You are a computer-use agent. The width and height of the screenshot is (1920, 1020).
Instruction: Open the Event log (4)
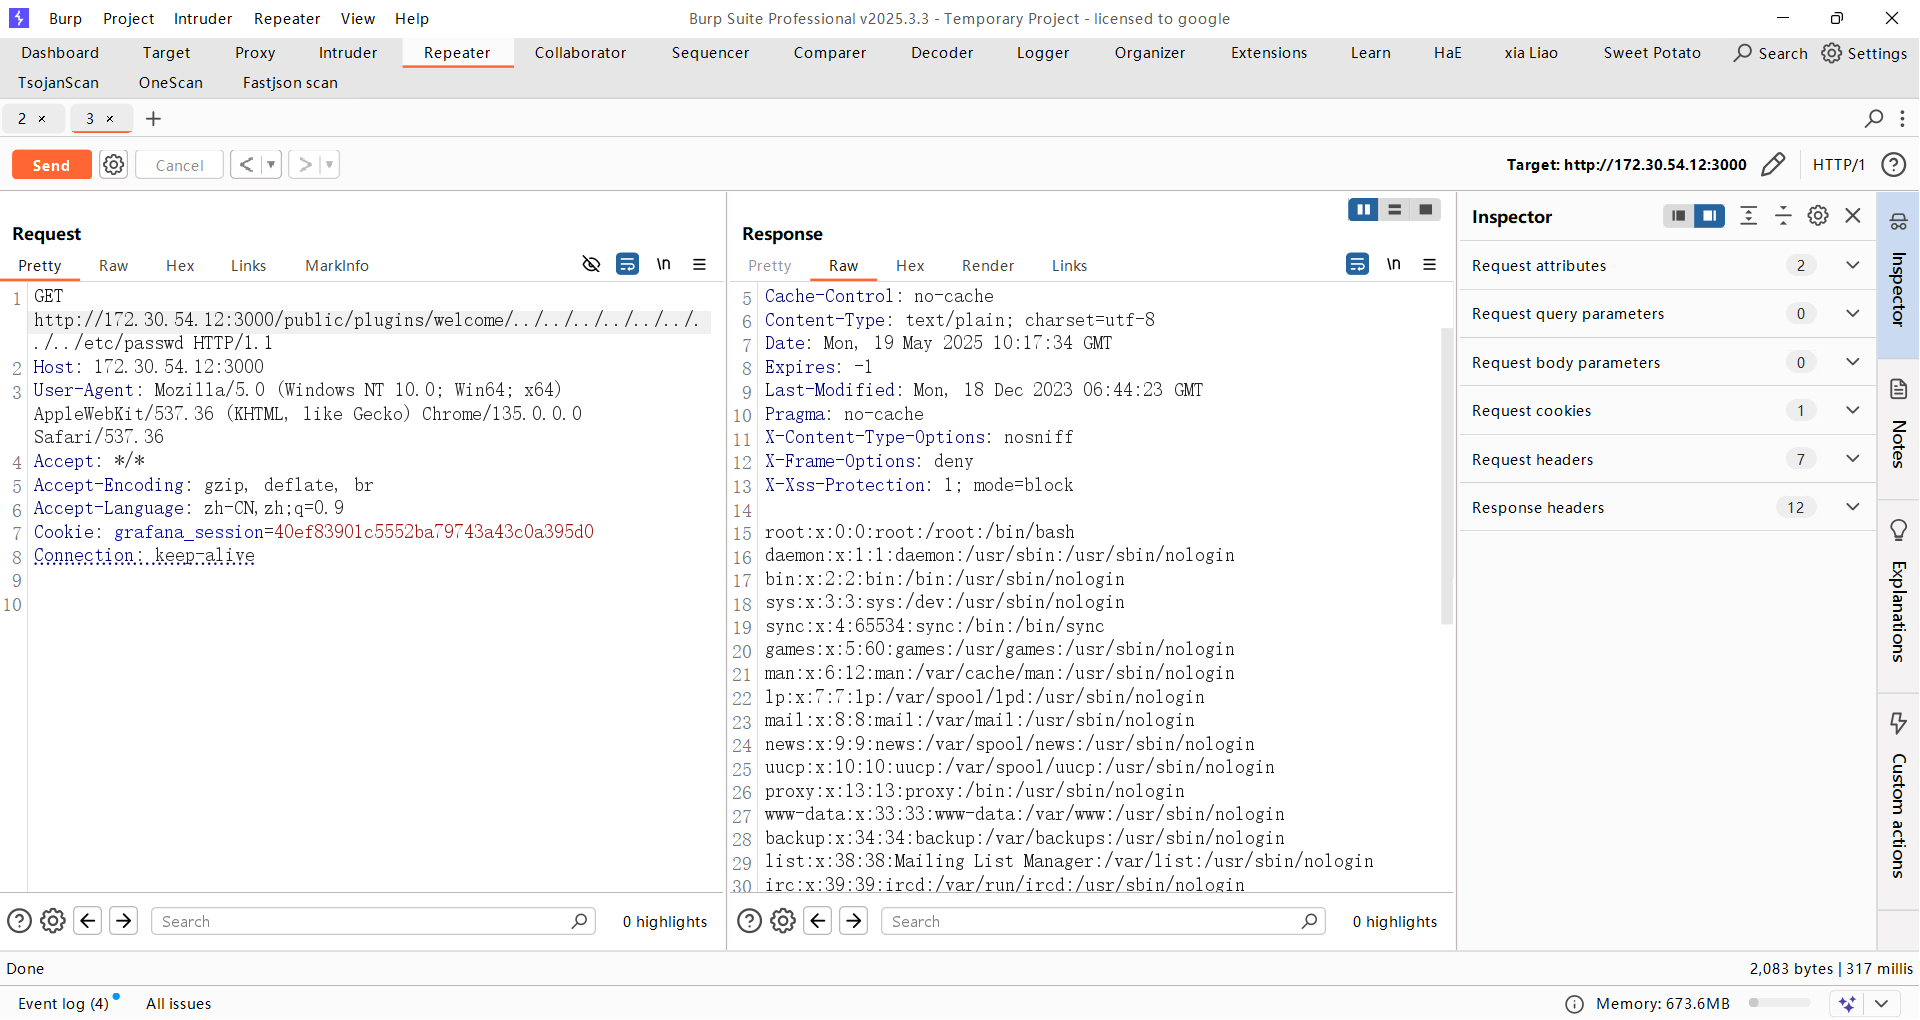pos(63,1003)
